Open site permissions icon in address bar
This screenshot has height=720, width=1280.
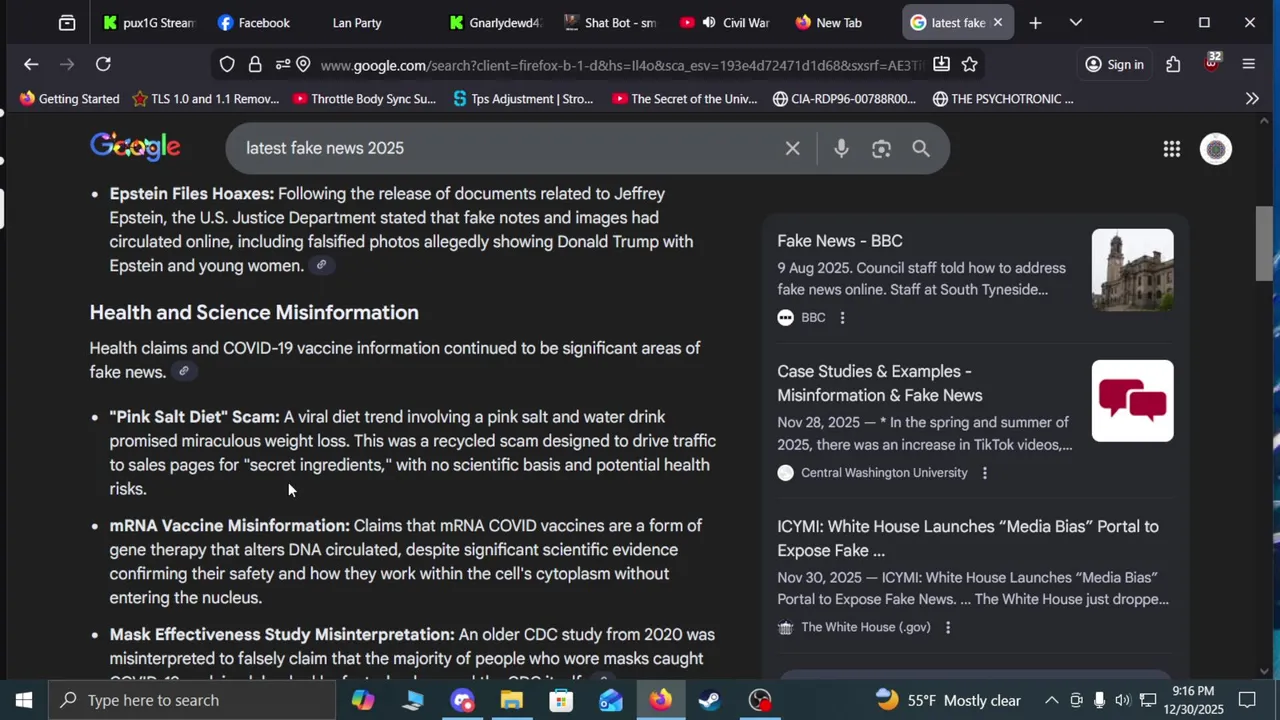[284, 65]
